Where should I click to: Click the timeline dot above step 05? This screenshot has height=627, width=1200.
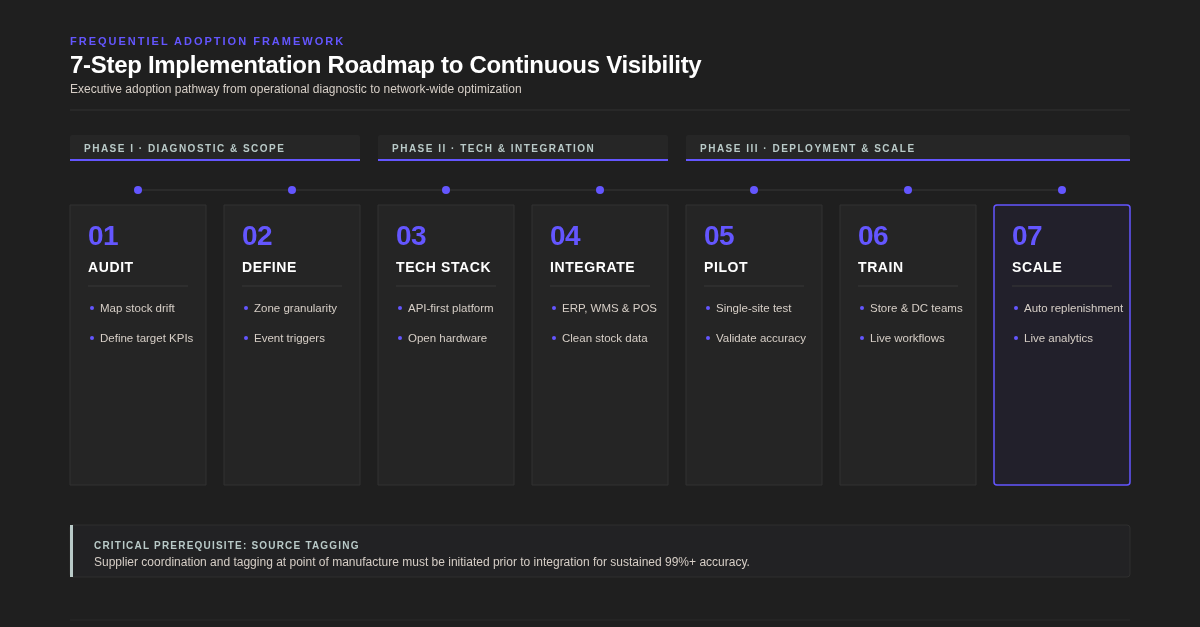tap(754, 190)
